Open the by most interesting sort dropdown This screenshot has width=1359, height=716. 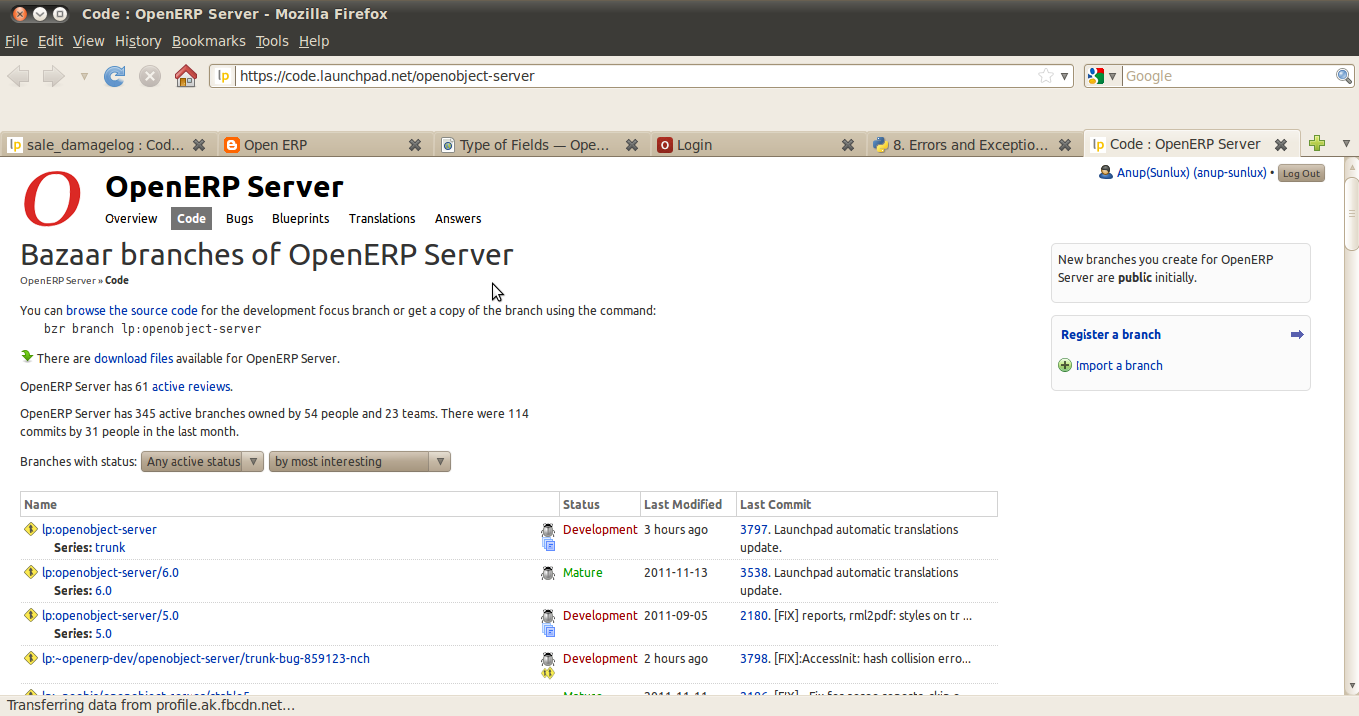pos(358,461)
